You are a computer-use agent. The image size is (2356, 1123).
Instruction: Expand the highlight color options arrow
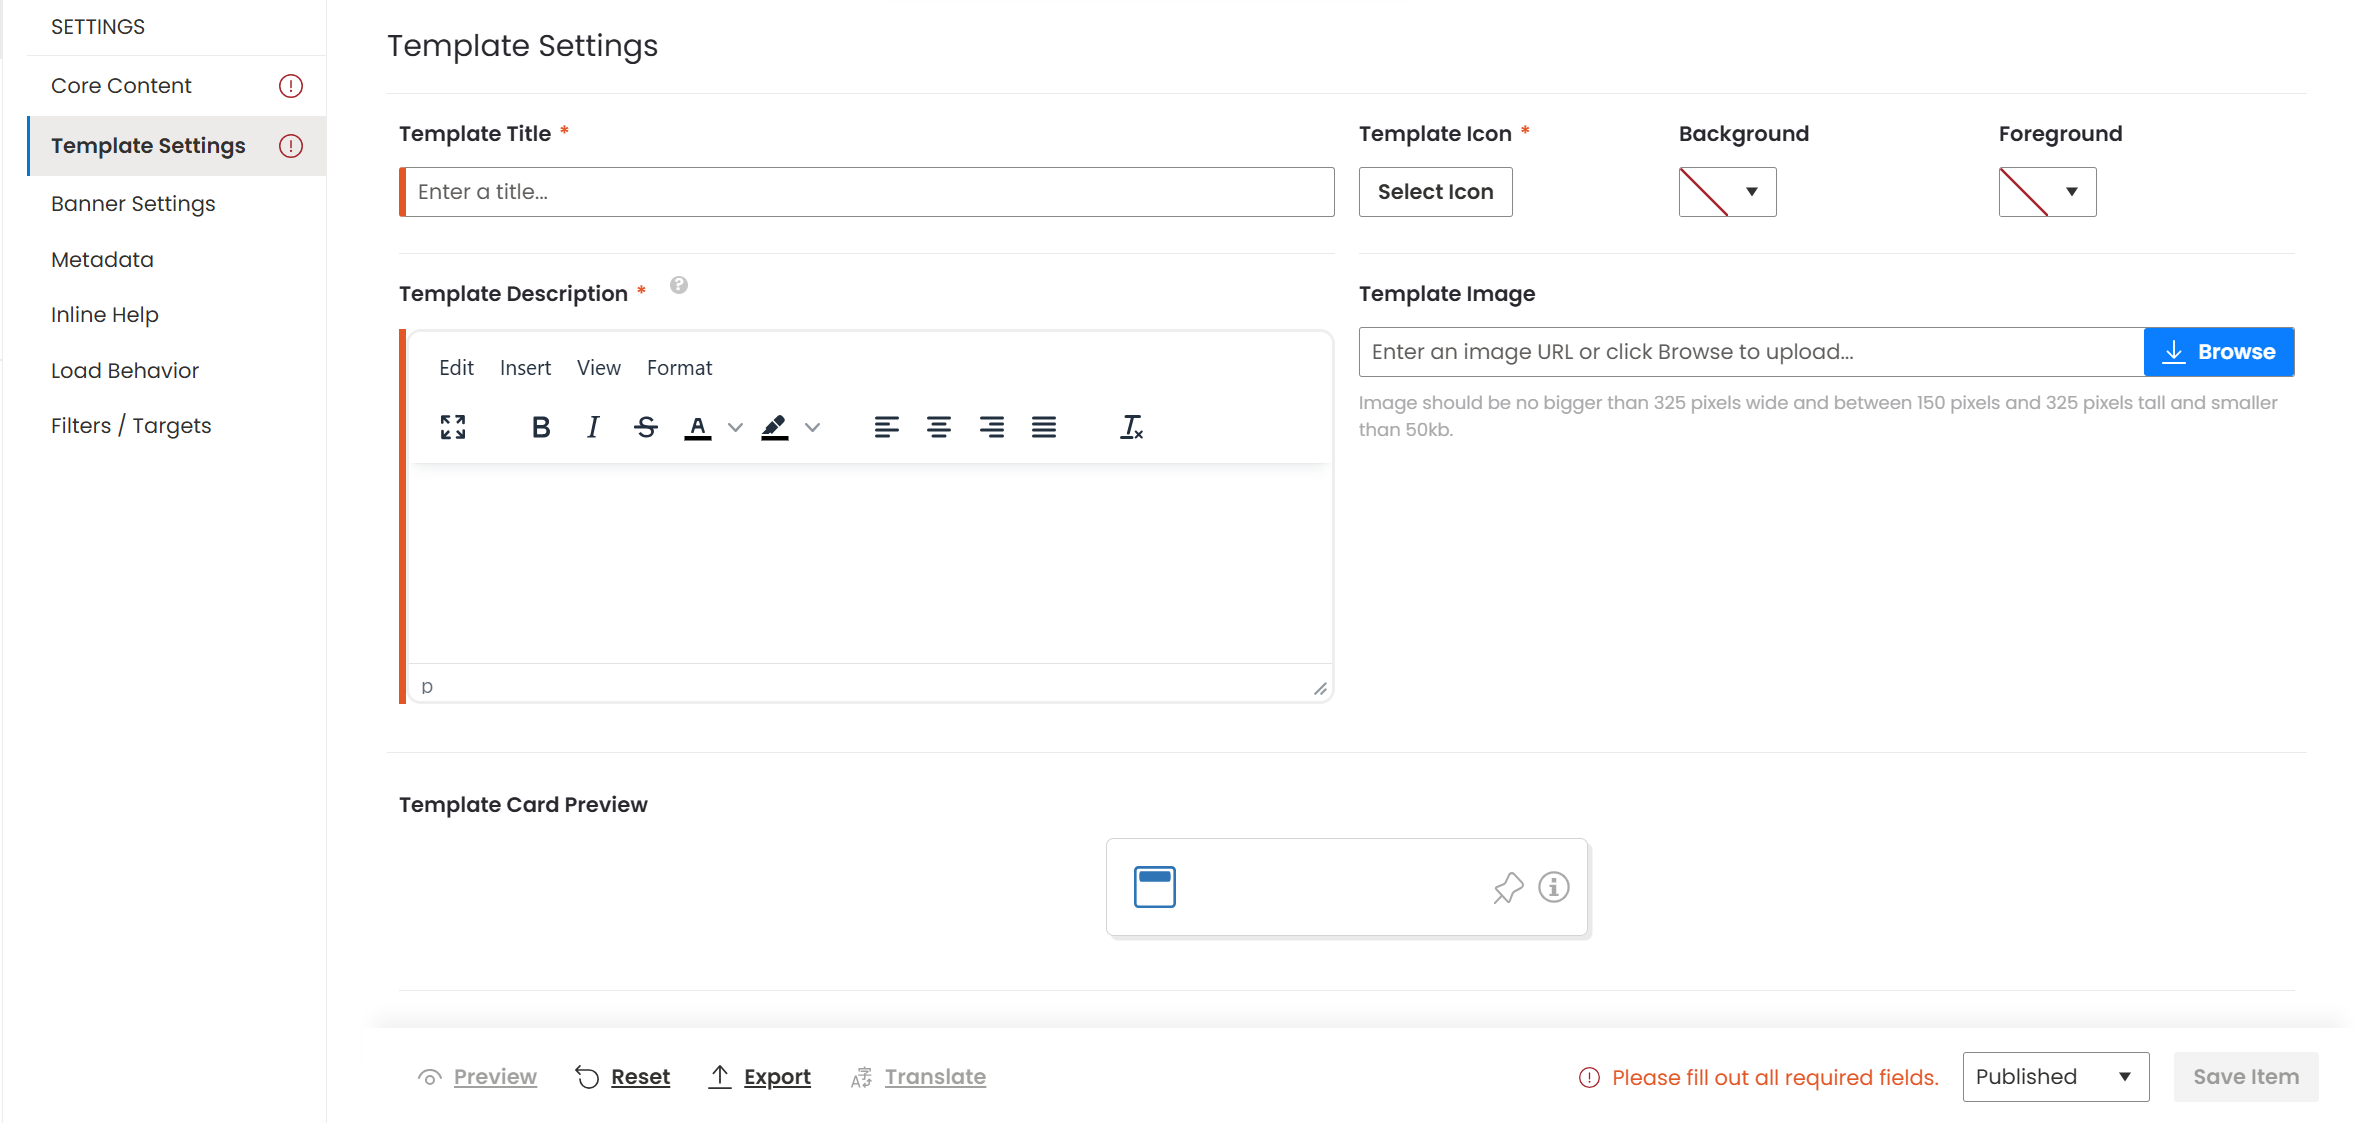click(813, 427)
